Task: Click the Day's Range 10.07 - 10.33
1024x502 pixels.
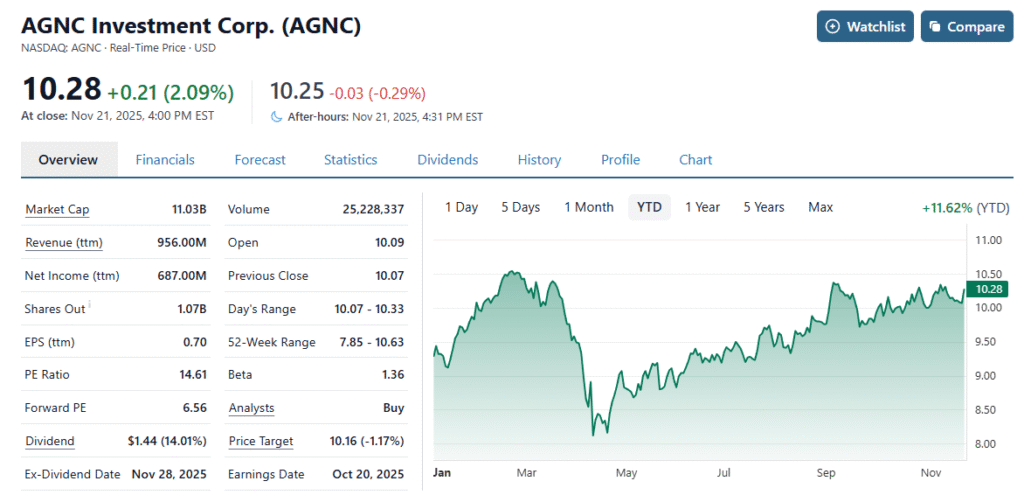Action: (x=367, y=309)
